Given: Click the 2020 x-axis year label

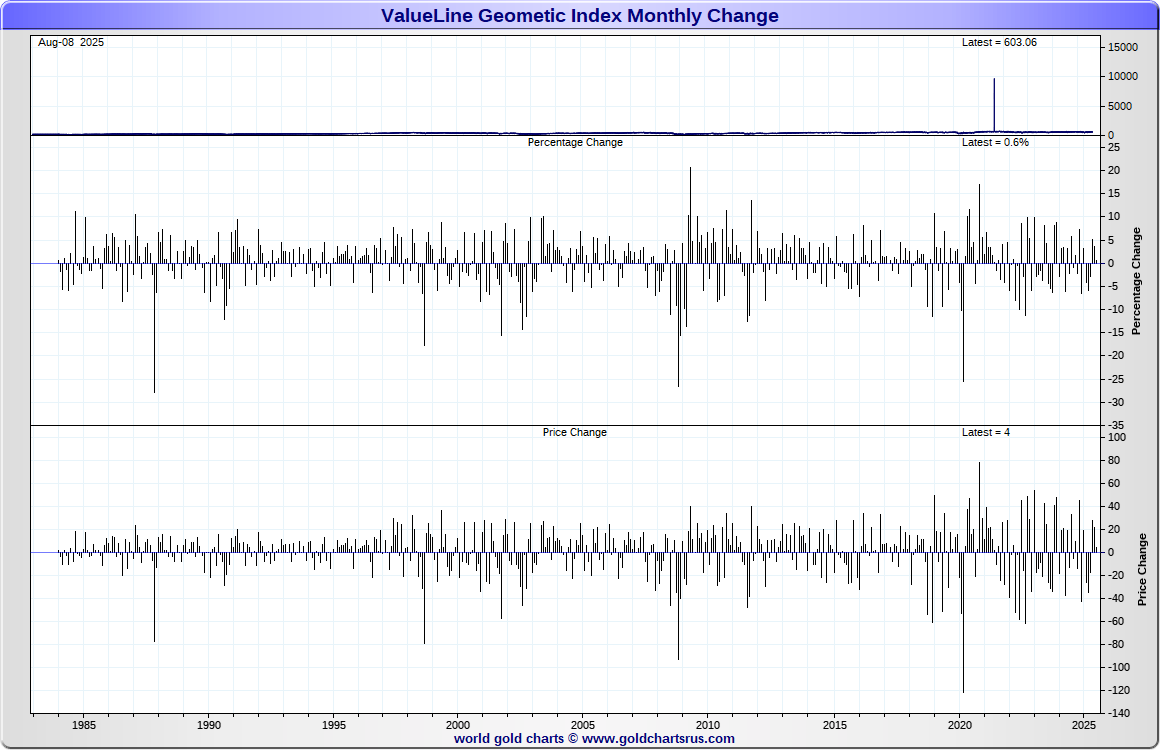Looking at the screenshot, I should pyautogui.click(x=960, y=725).
